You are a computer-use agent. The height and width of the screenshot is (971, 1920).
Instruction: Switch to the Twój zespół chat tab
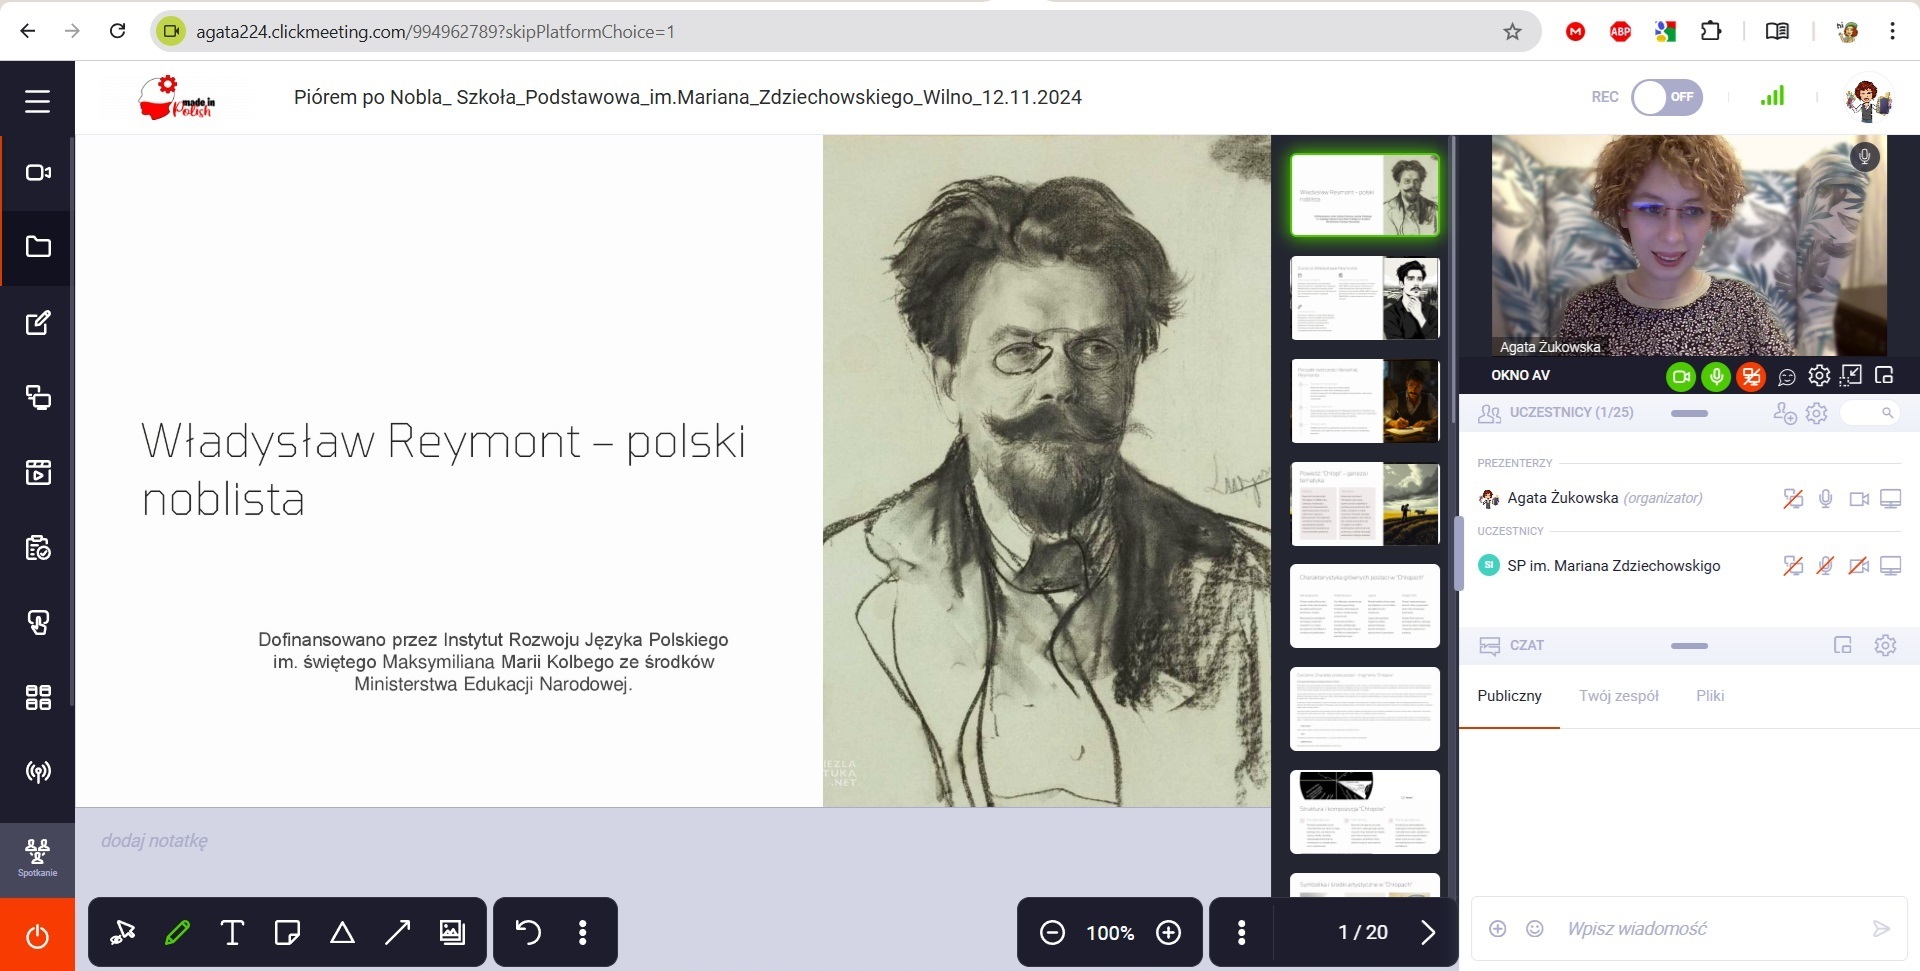click(x=1618, y=696)
